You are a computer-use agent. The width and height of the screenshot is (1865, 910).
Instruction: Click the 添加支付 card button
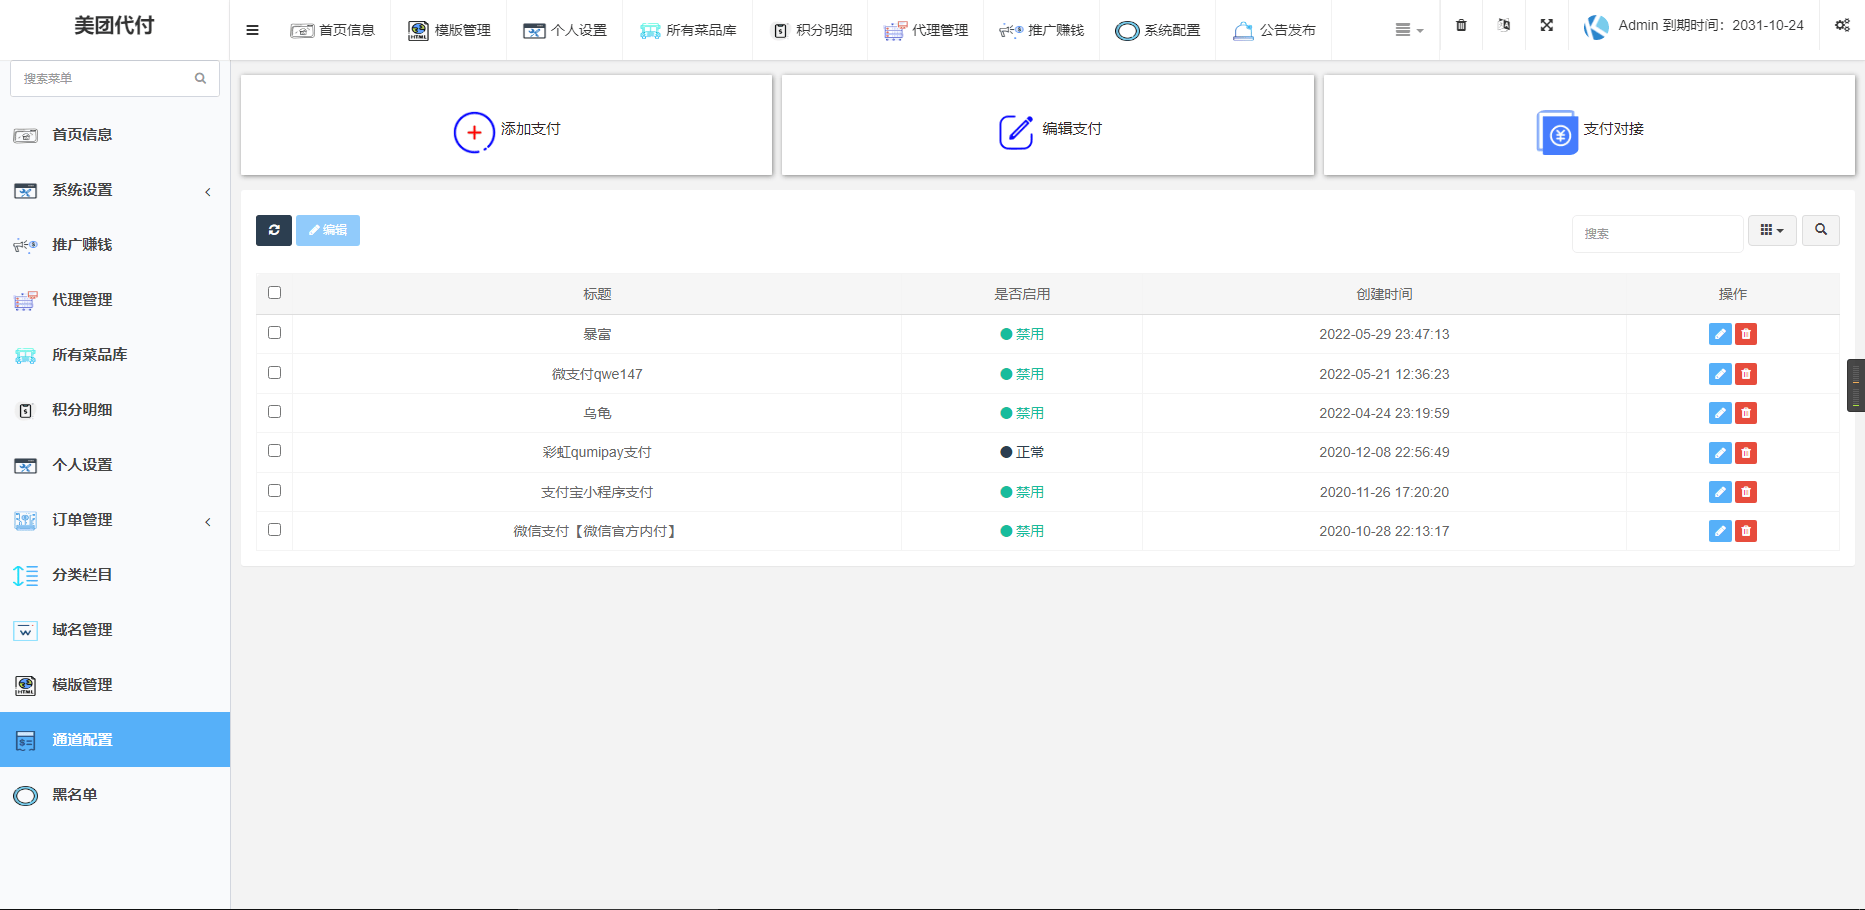tap(507, 129)
